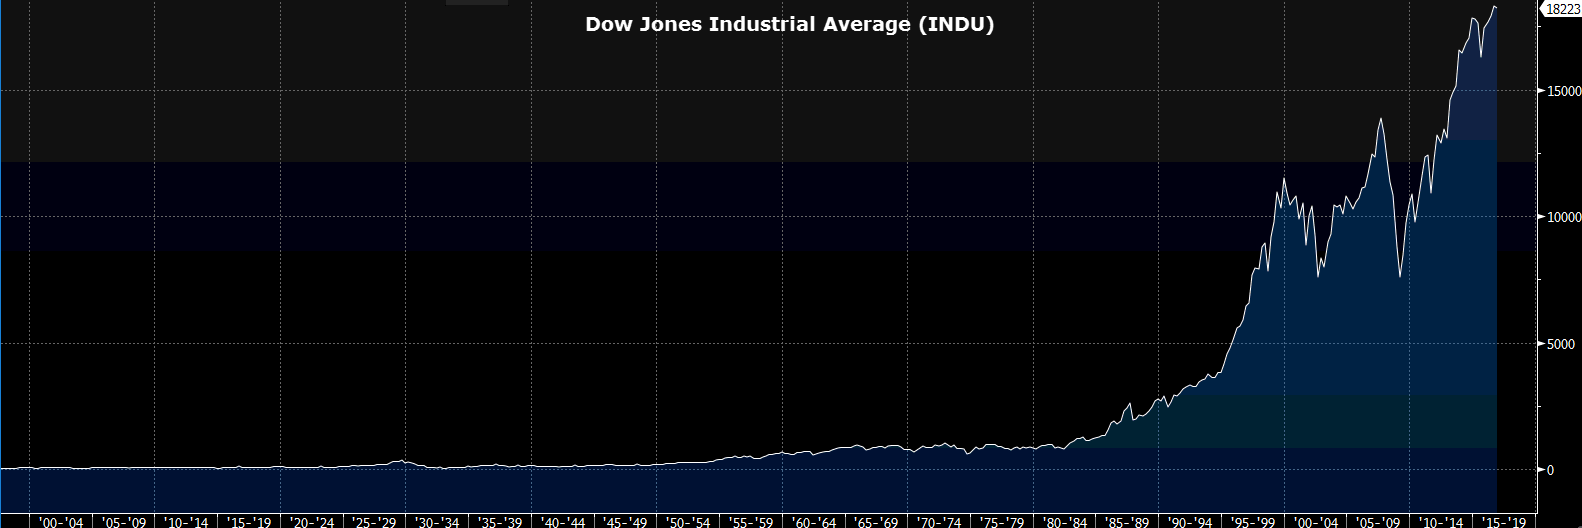The image size is (1582, 528).
Task: Click the 10000 y-axis label
Action: click(1564, 217)
